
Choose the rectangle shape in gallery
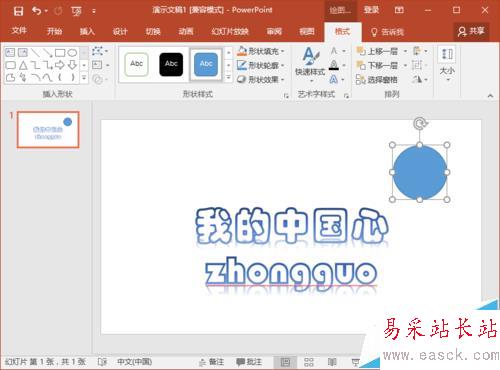[x=60, y=52]
